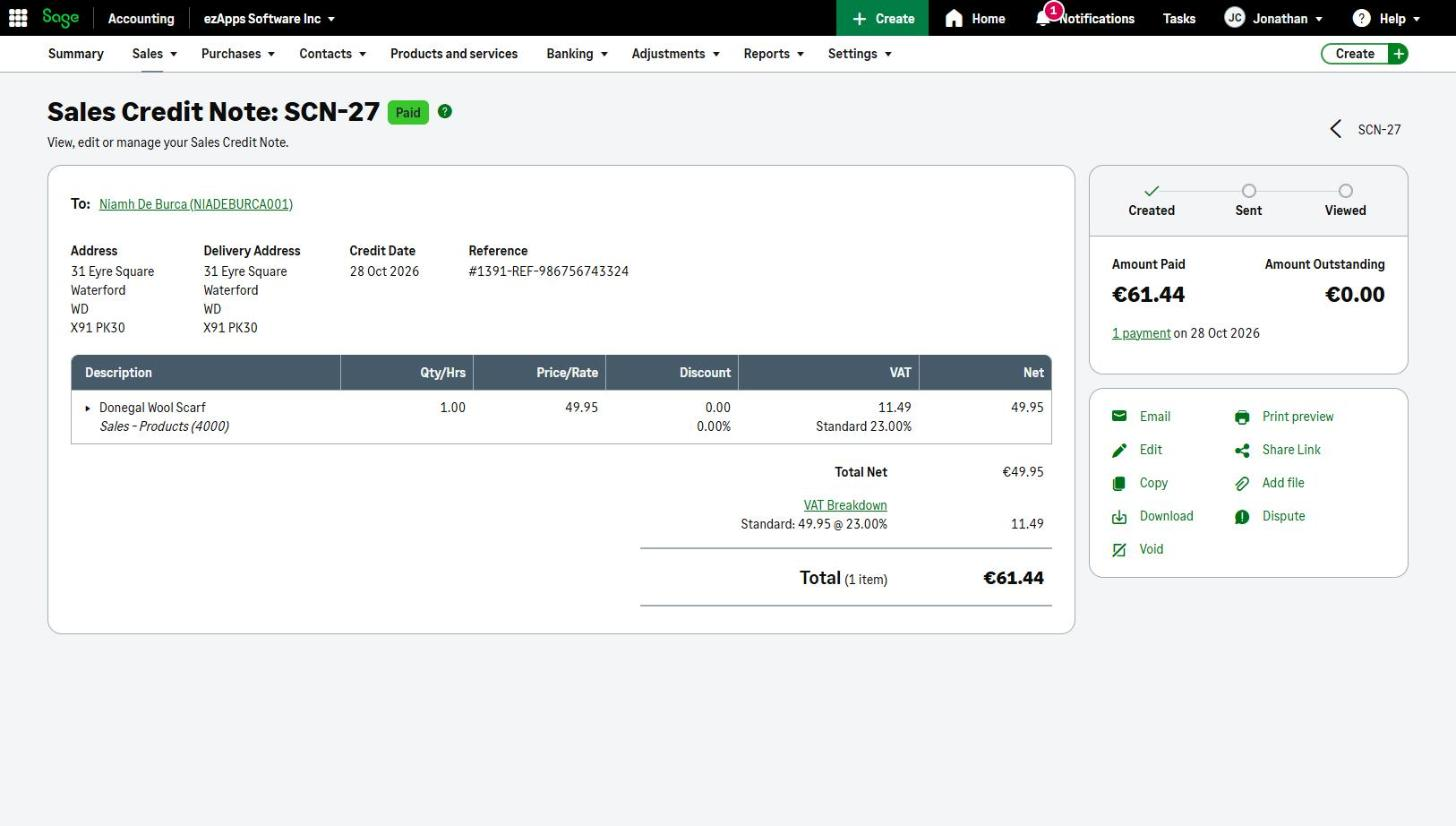This screenshot has height=826, width=1456.
Task: Click the reference #1391-REF-986756743324
Action: click(548, 271)
